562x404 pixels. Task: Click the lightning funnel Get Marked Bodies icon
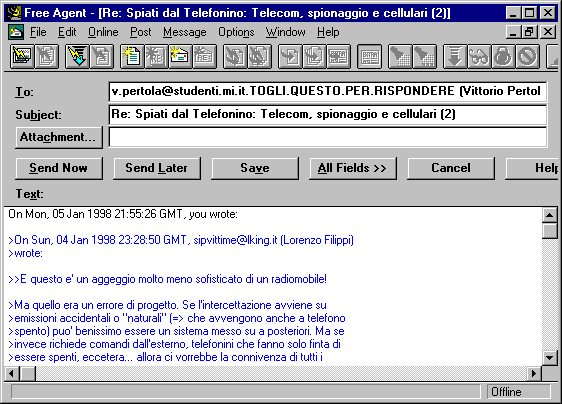[x=77, y=56]
